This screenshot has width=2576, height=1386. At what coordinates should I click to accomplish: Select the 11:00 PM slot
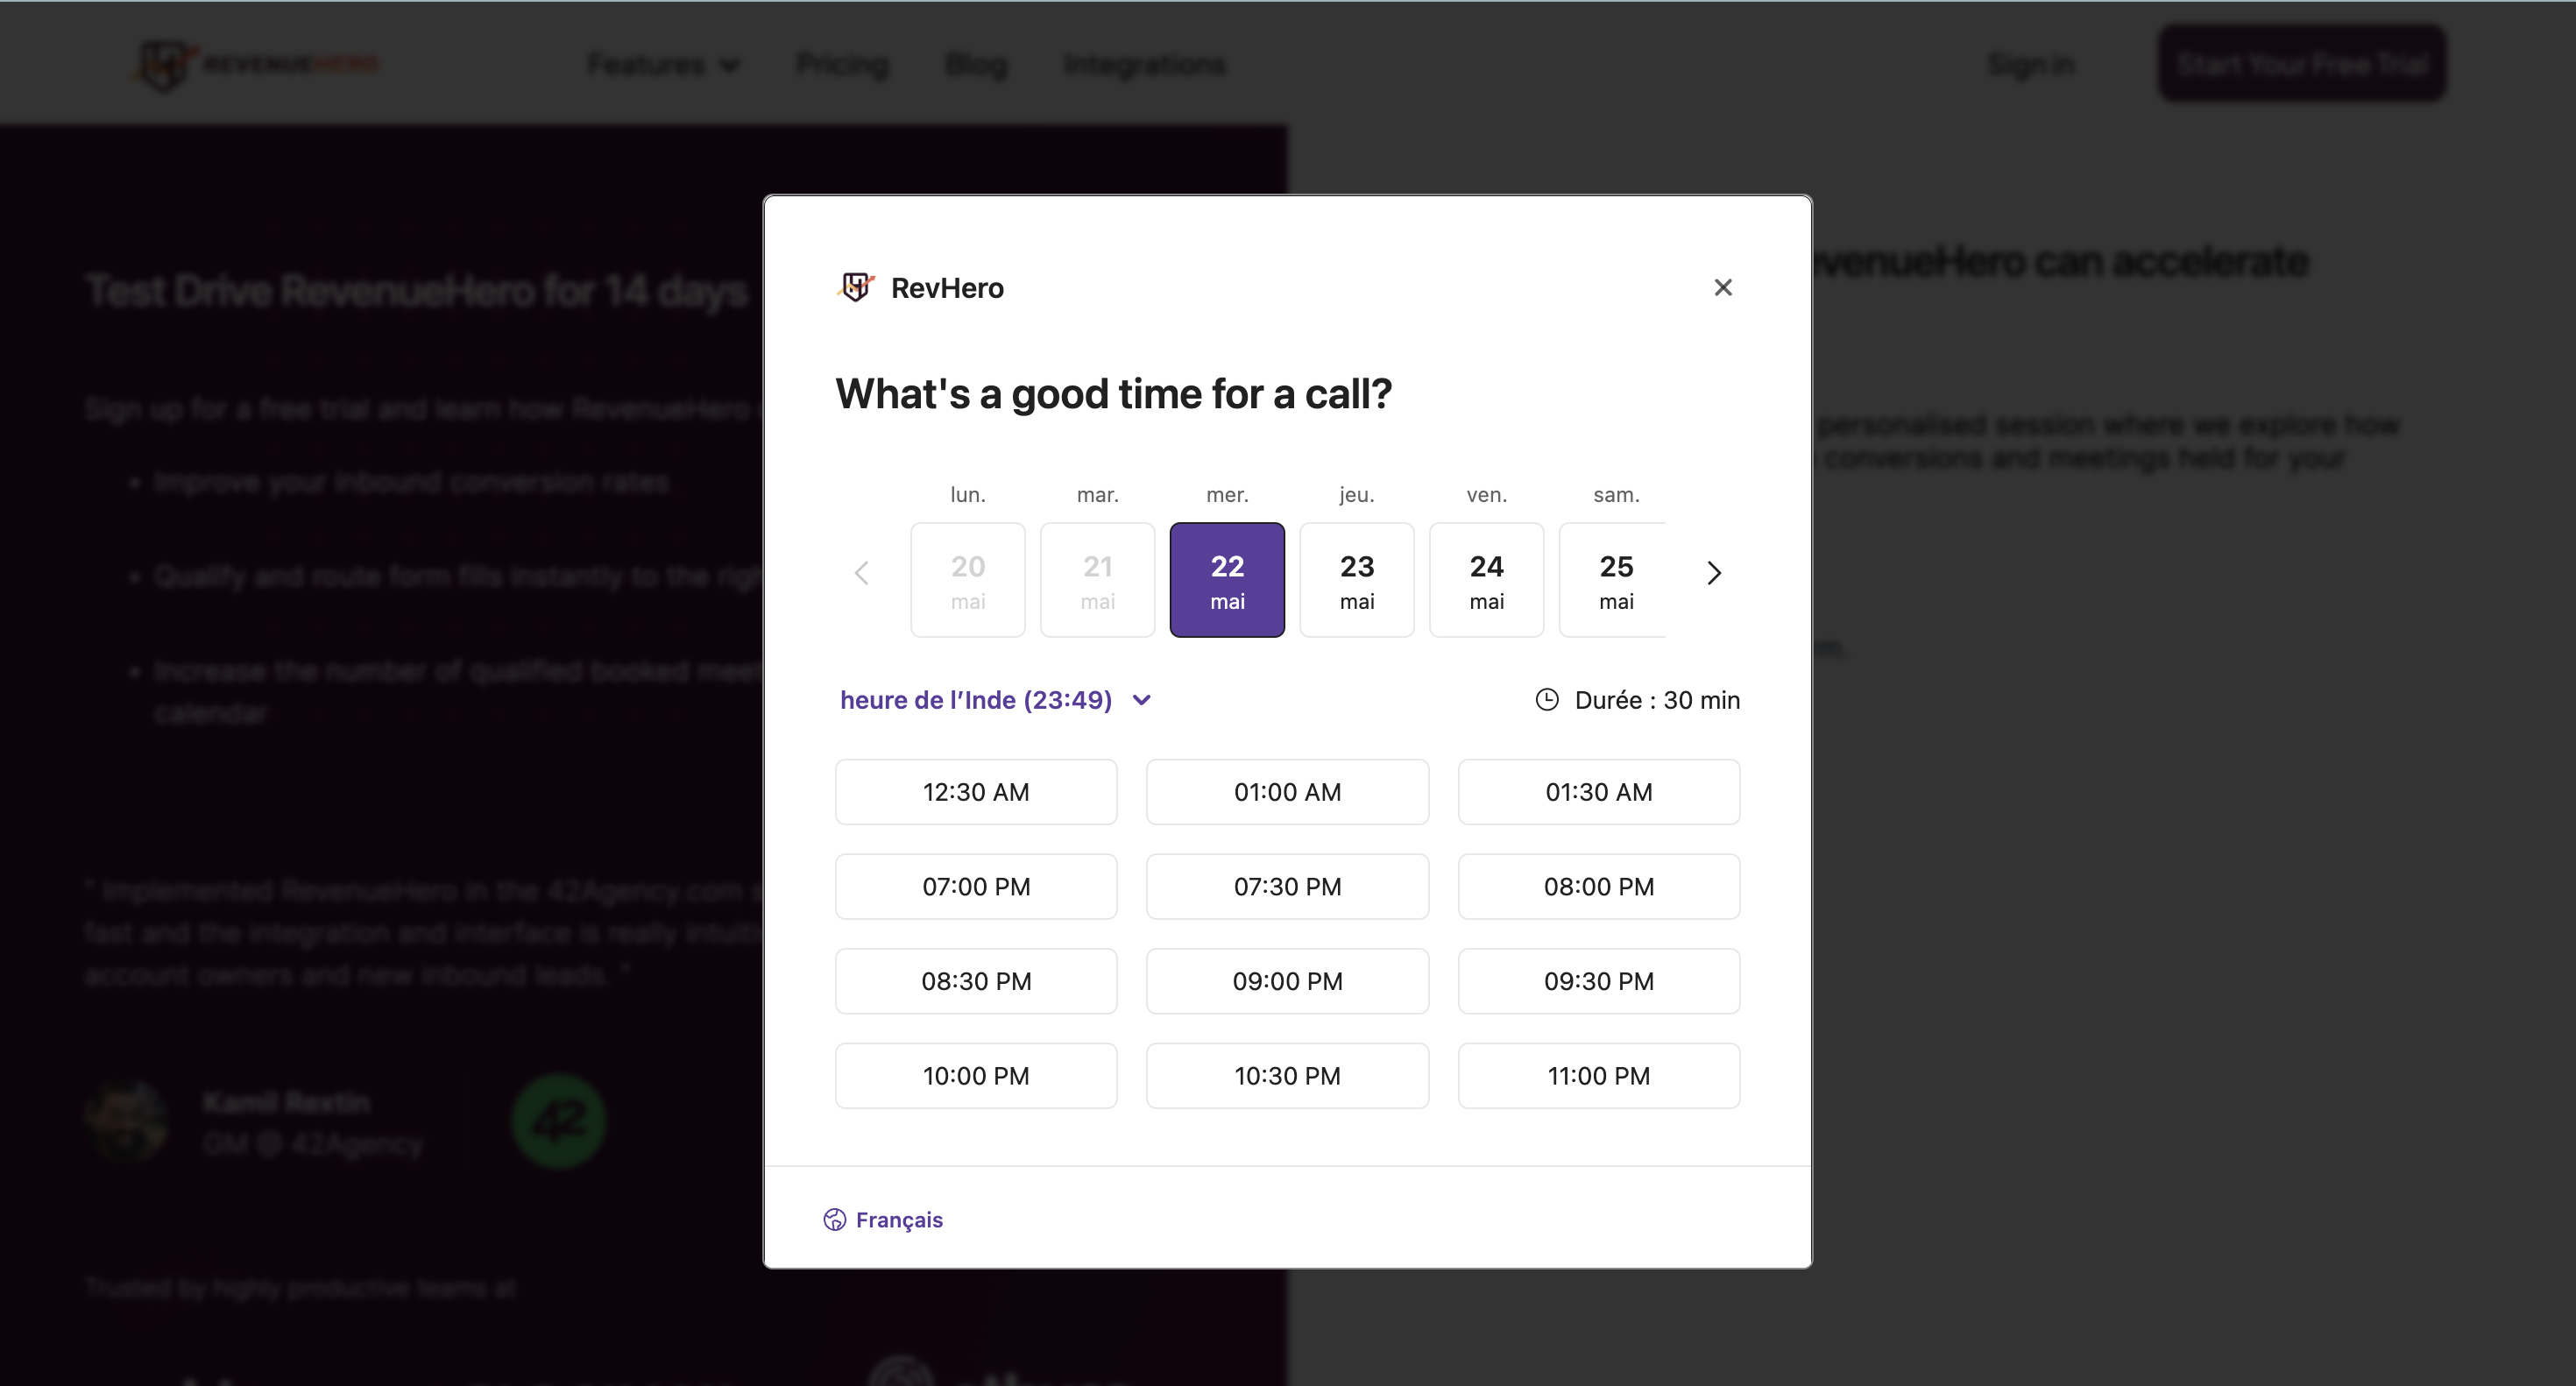coord(1598,1076)
